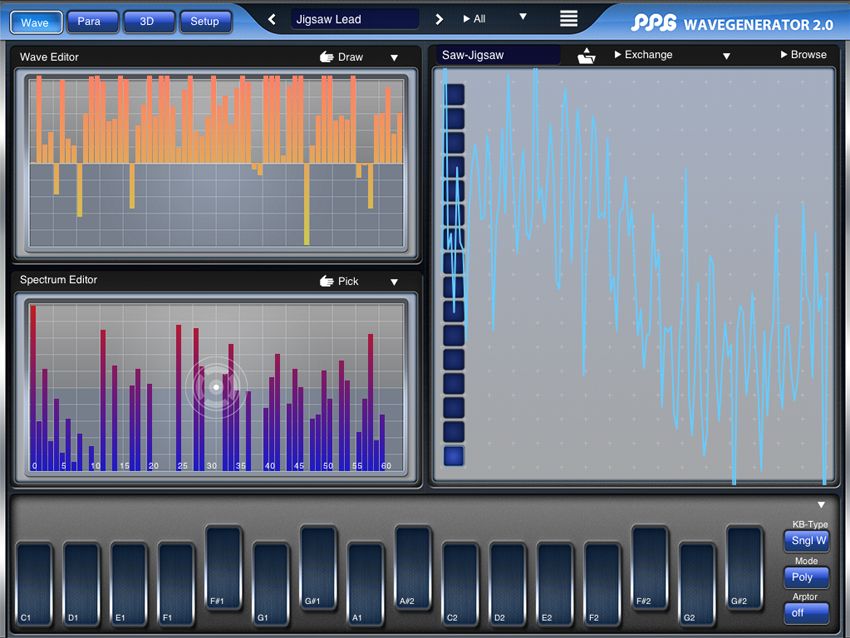
Task: Toggle the KB-Type Sngl W button
Action: [808, 540]
